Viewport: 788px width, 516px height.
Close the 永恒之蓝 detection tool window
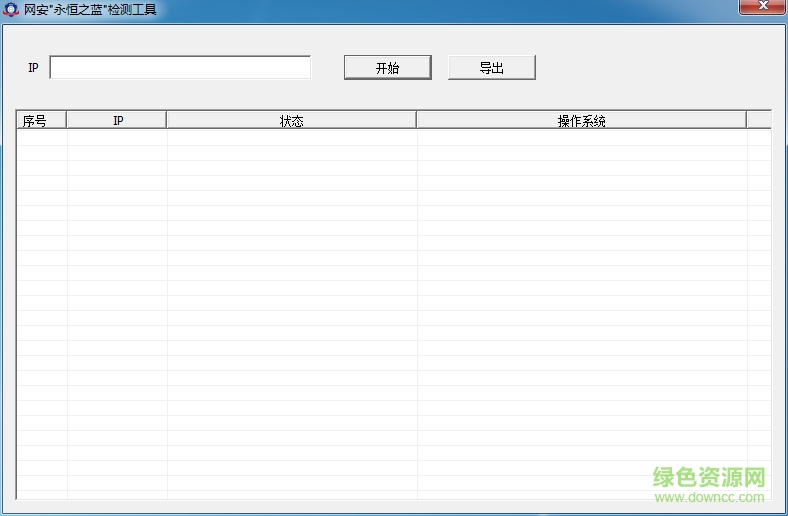762,6
